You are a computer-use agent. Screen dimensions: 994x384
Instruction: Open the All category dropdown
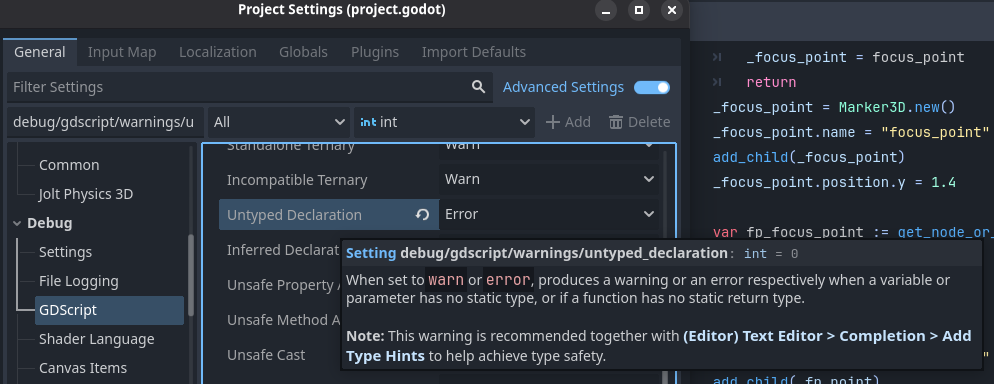click(279, 122)
